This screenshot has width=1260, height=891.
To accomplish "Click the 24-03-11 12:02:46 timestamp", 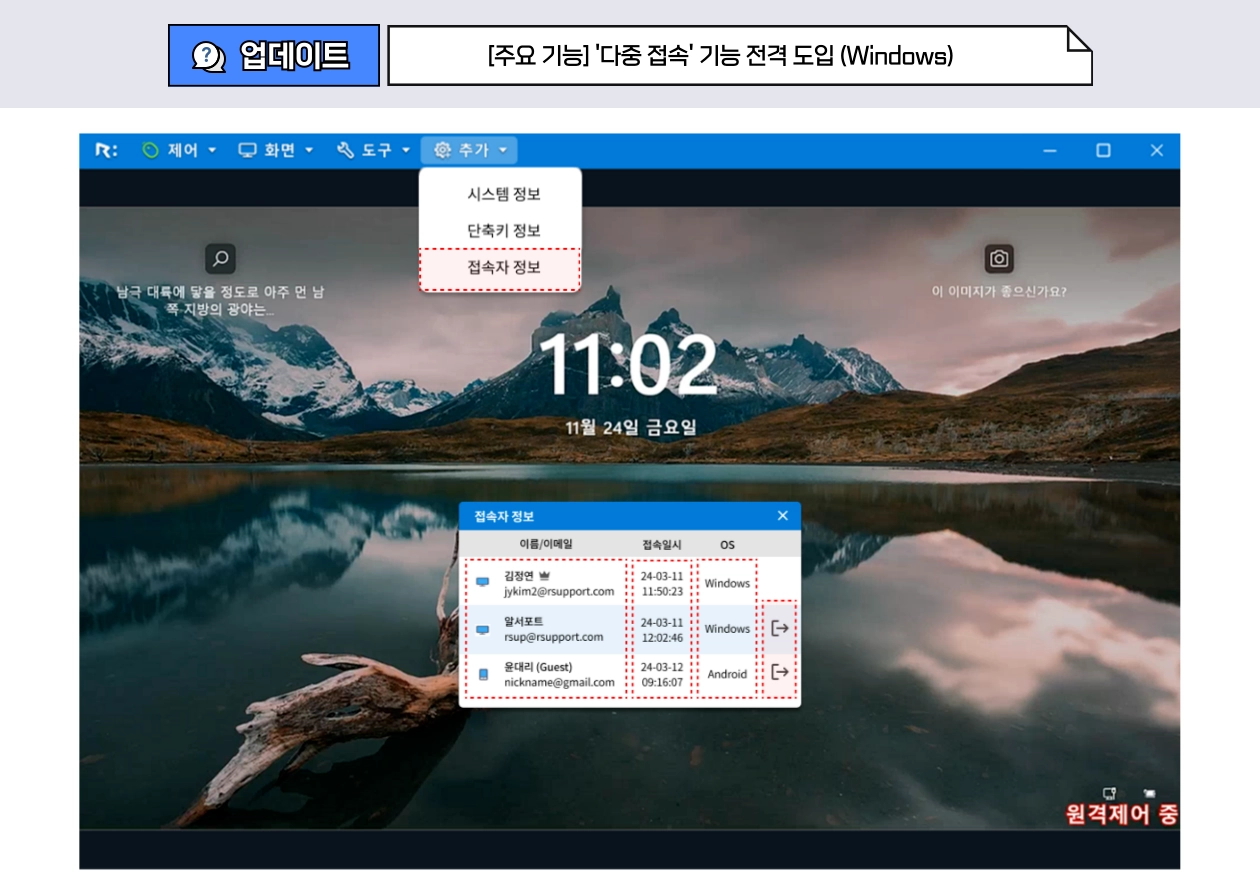I will 662,629.
